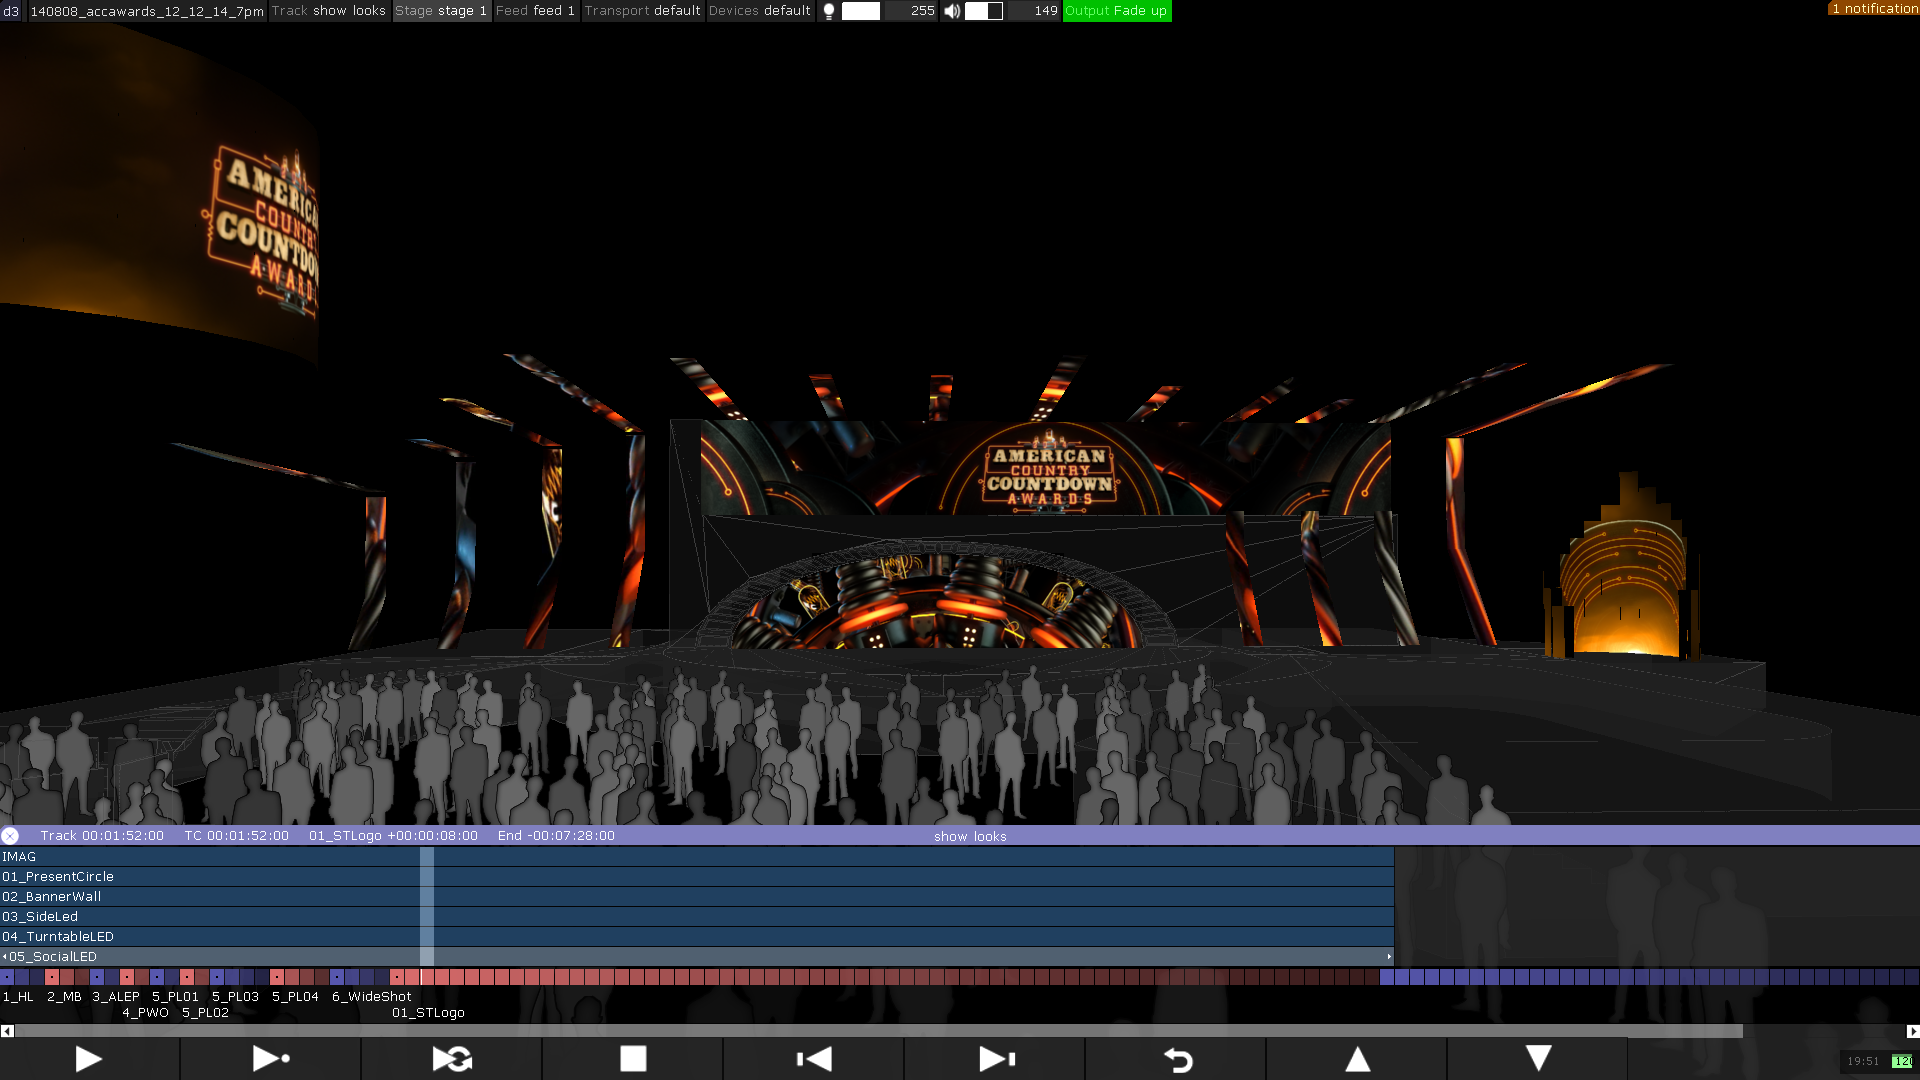
Task: Click the Stop transport button
Action: pyautogui.click(x=633, y=1059)
